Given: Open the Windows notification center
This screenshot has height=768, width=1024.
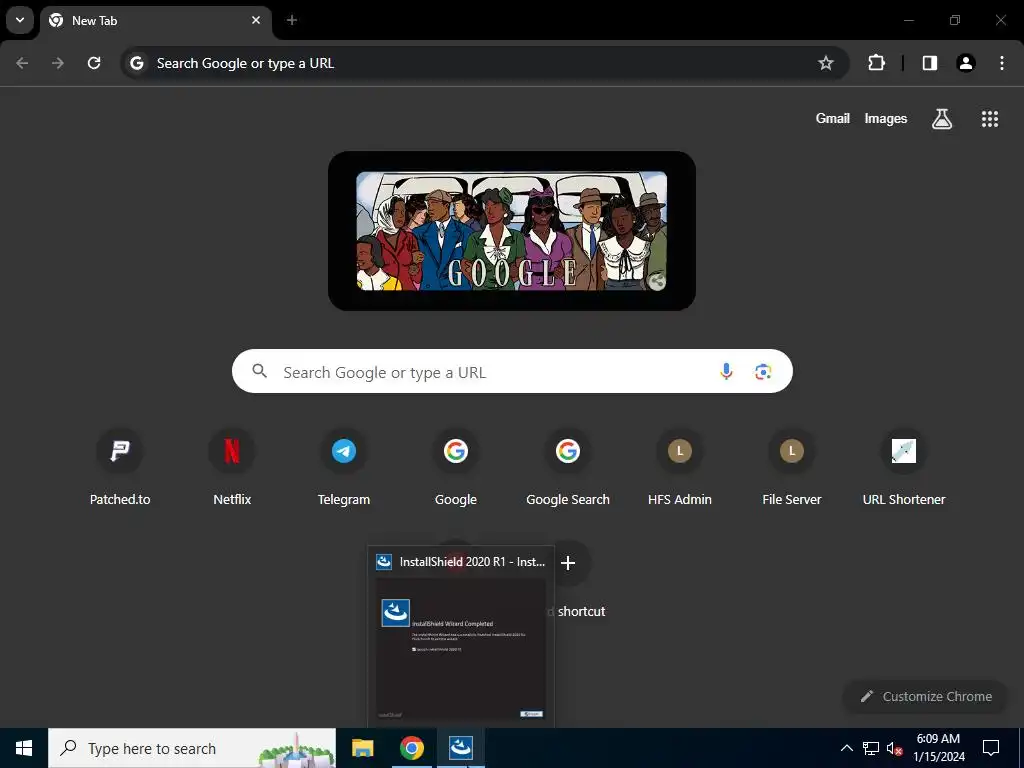Looking at the screenshot, I should click(x=991, y=748).
